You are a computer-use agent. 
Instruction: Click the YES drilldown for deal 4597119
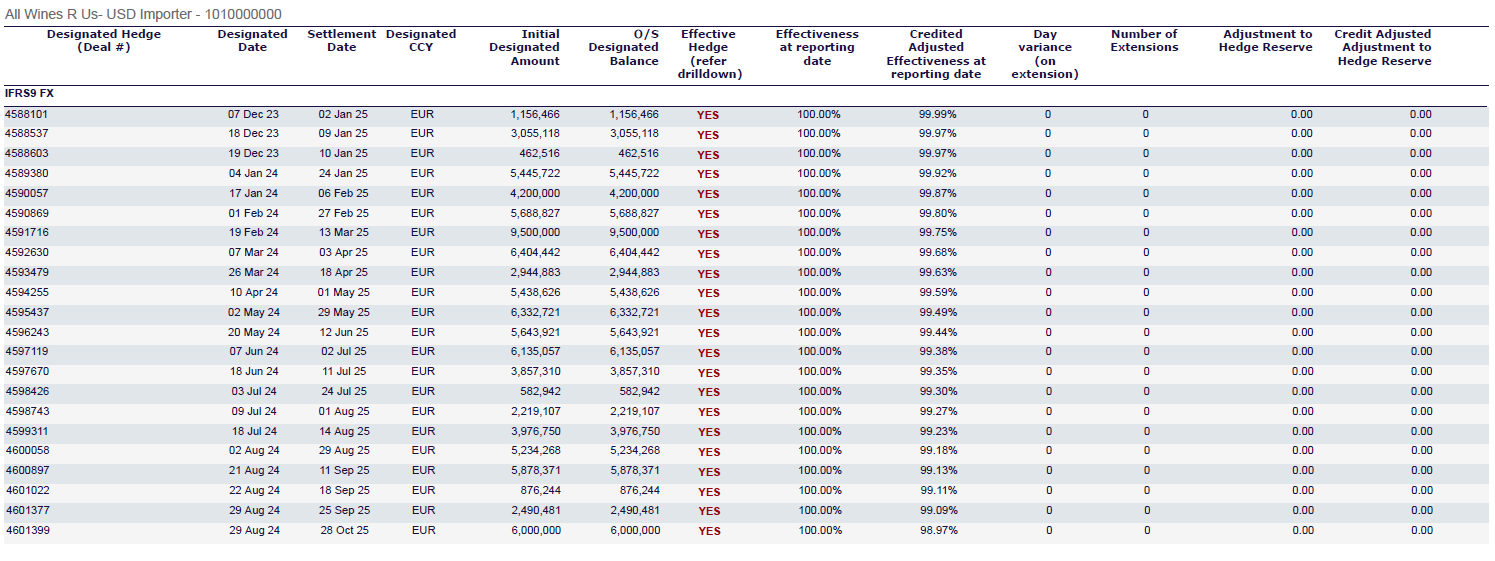708,353
